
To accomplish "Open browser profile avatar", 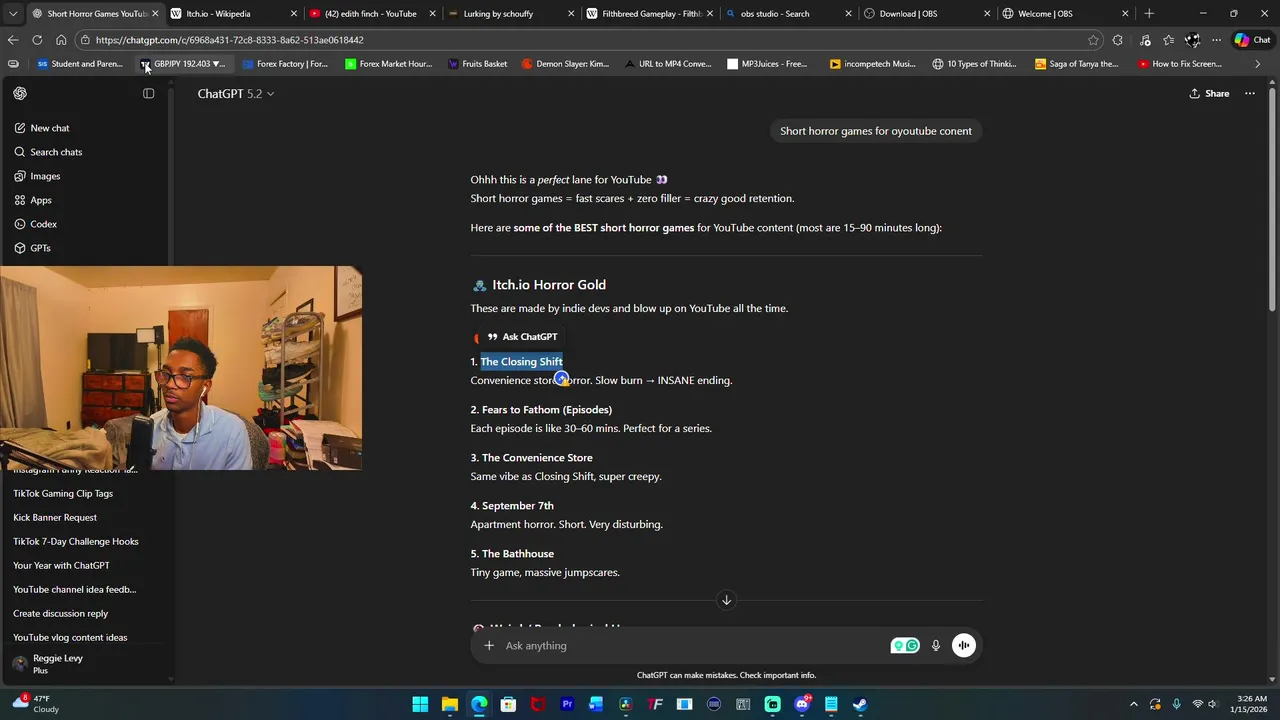I will [x=1192, y=40].
